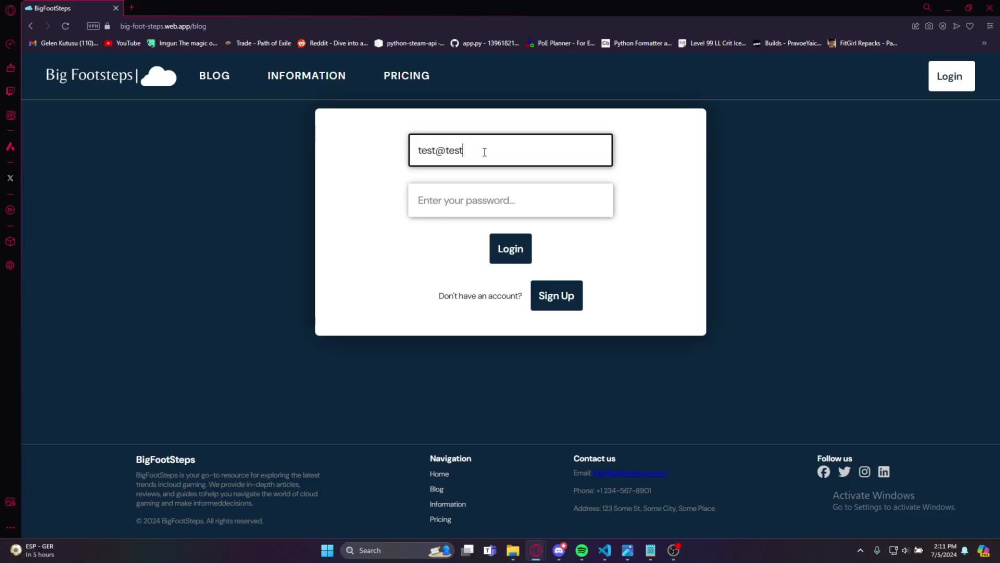Screen dimensions: 1000x563
Task: Click the footer Phone number text
Action: tap(612, 490)
